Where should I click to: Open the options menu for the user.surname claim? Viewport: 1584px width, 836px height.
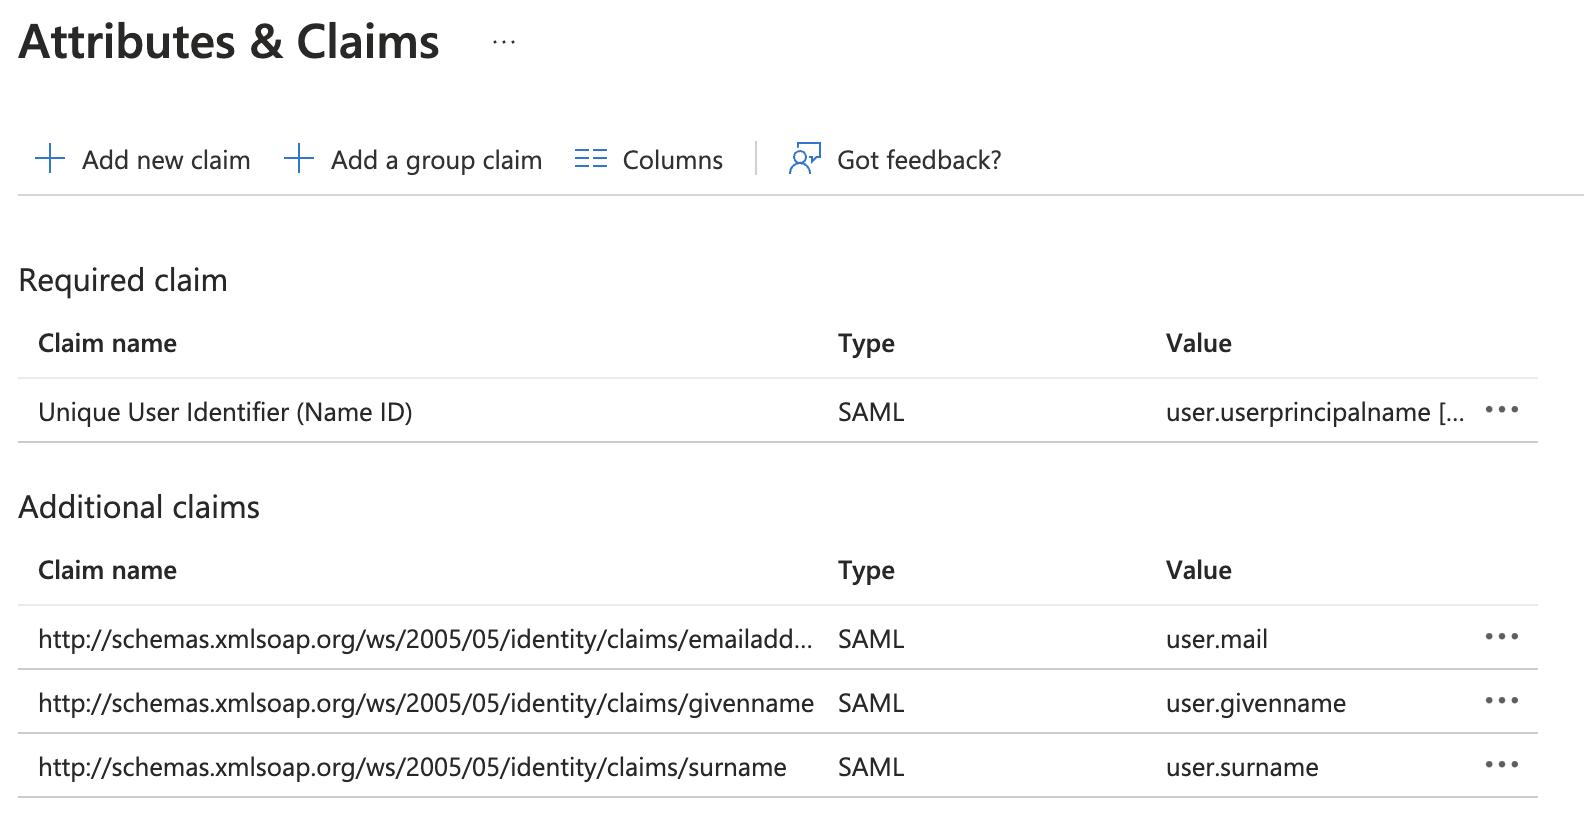coord(1502,765)
